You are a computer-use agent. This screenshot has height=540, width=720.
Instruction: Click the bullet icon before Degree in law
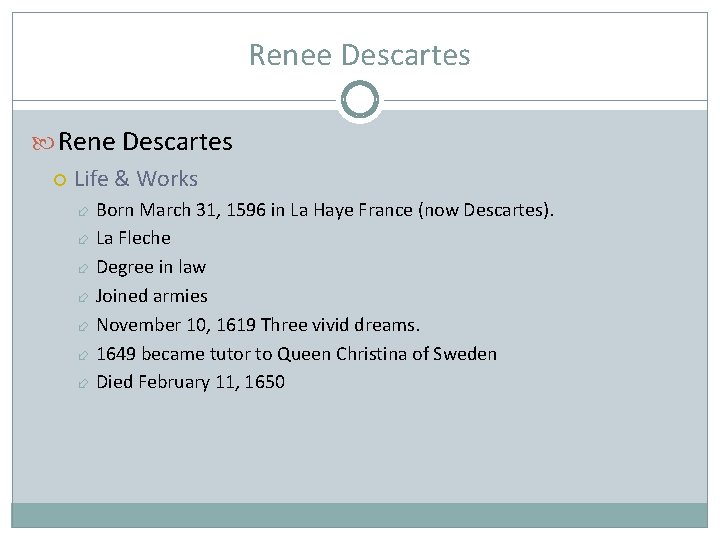(83, 268)
